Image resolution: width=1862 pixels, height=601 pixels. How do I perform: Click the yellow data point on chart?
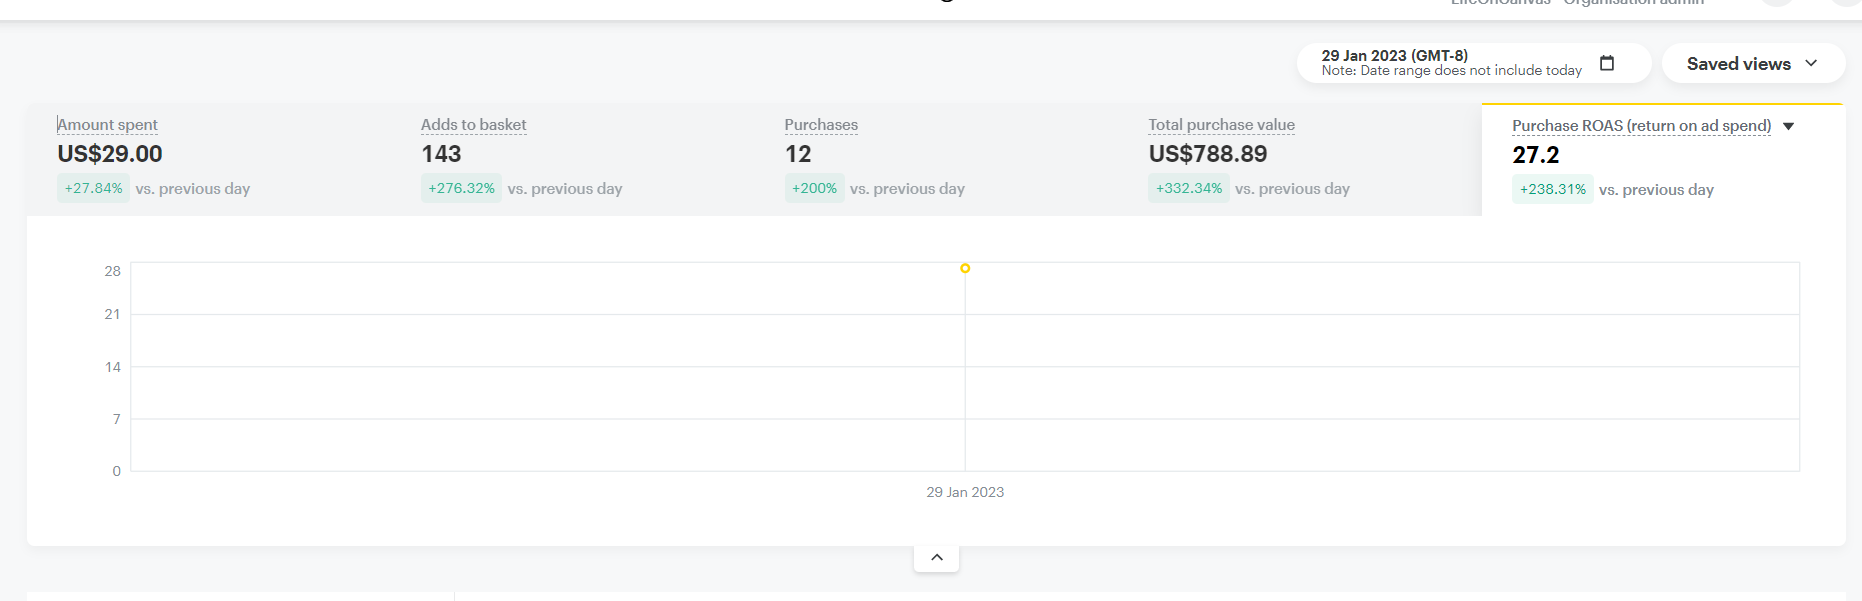click(965, 268)
